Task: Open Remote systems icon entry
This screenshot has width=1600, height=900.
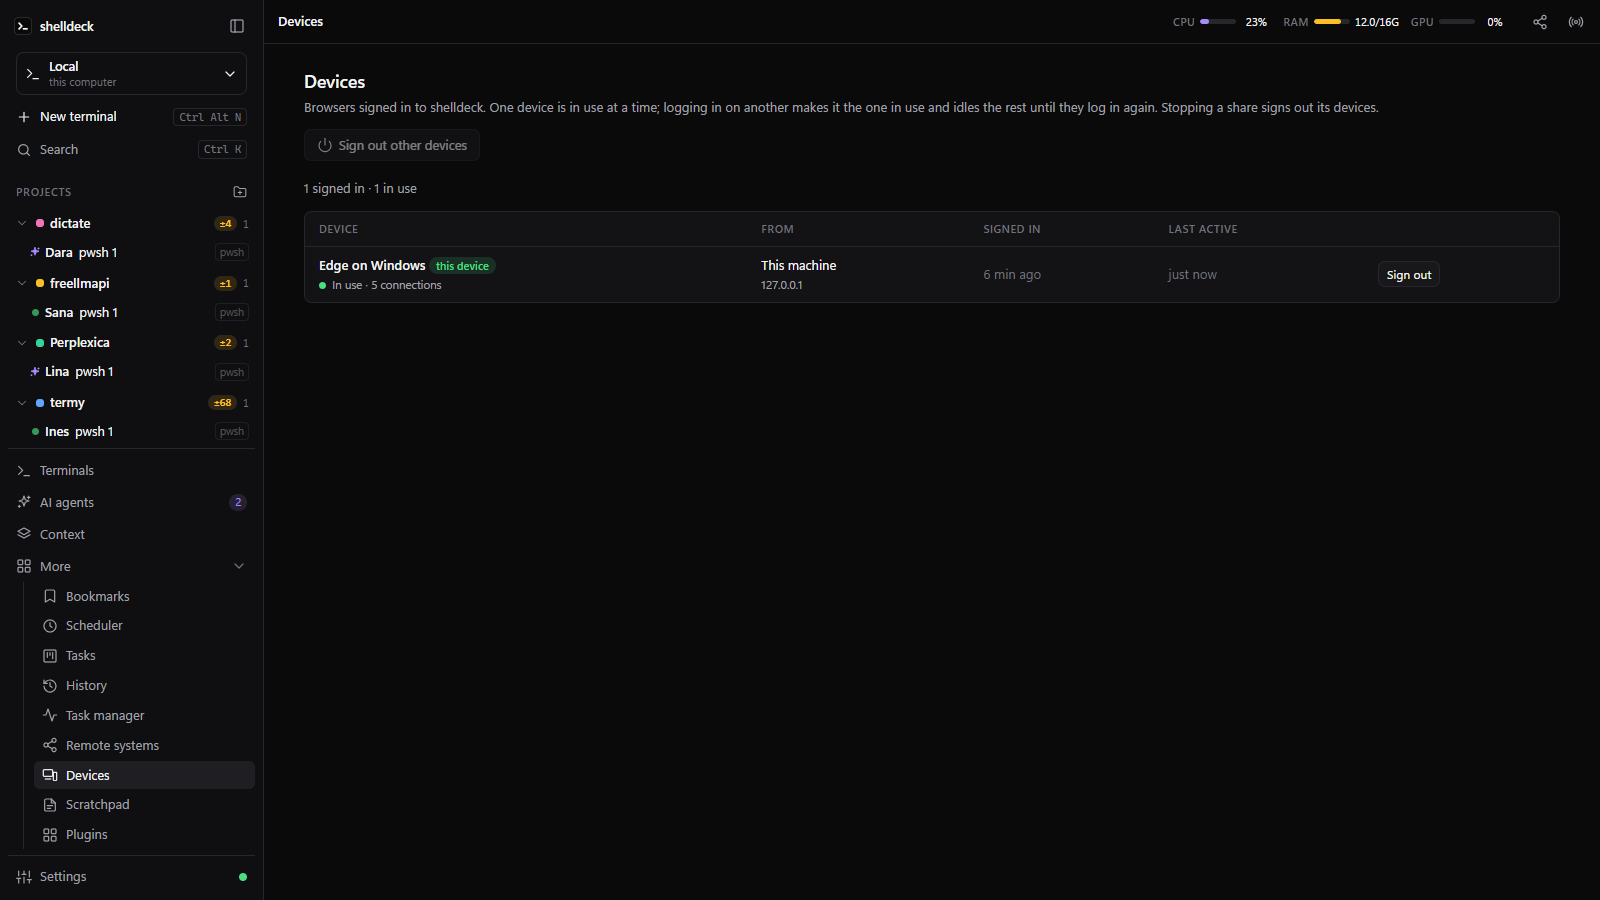Action: tap(50, 746)
